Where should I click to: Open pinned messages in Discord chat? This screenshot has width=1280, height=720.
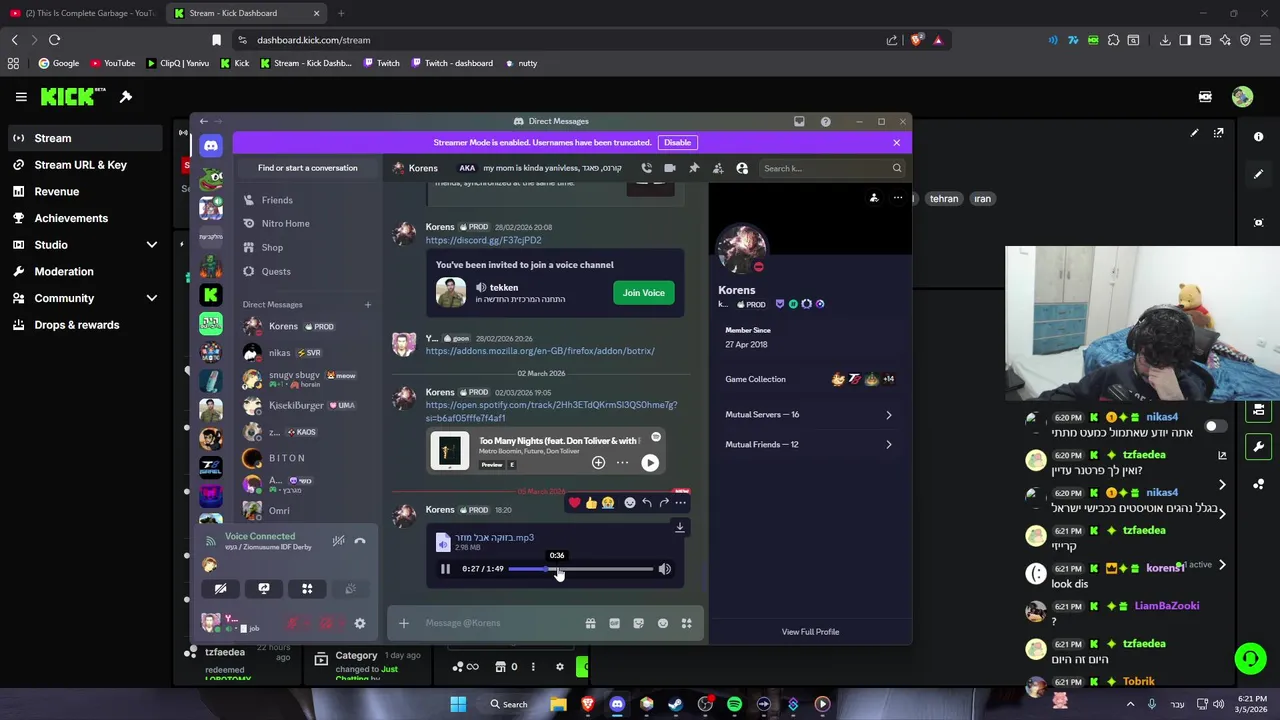pyautogui.click(x=694, y=168)
